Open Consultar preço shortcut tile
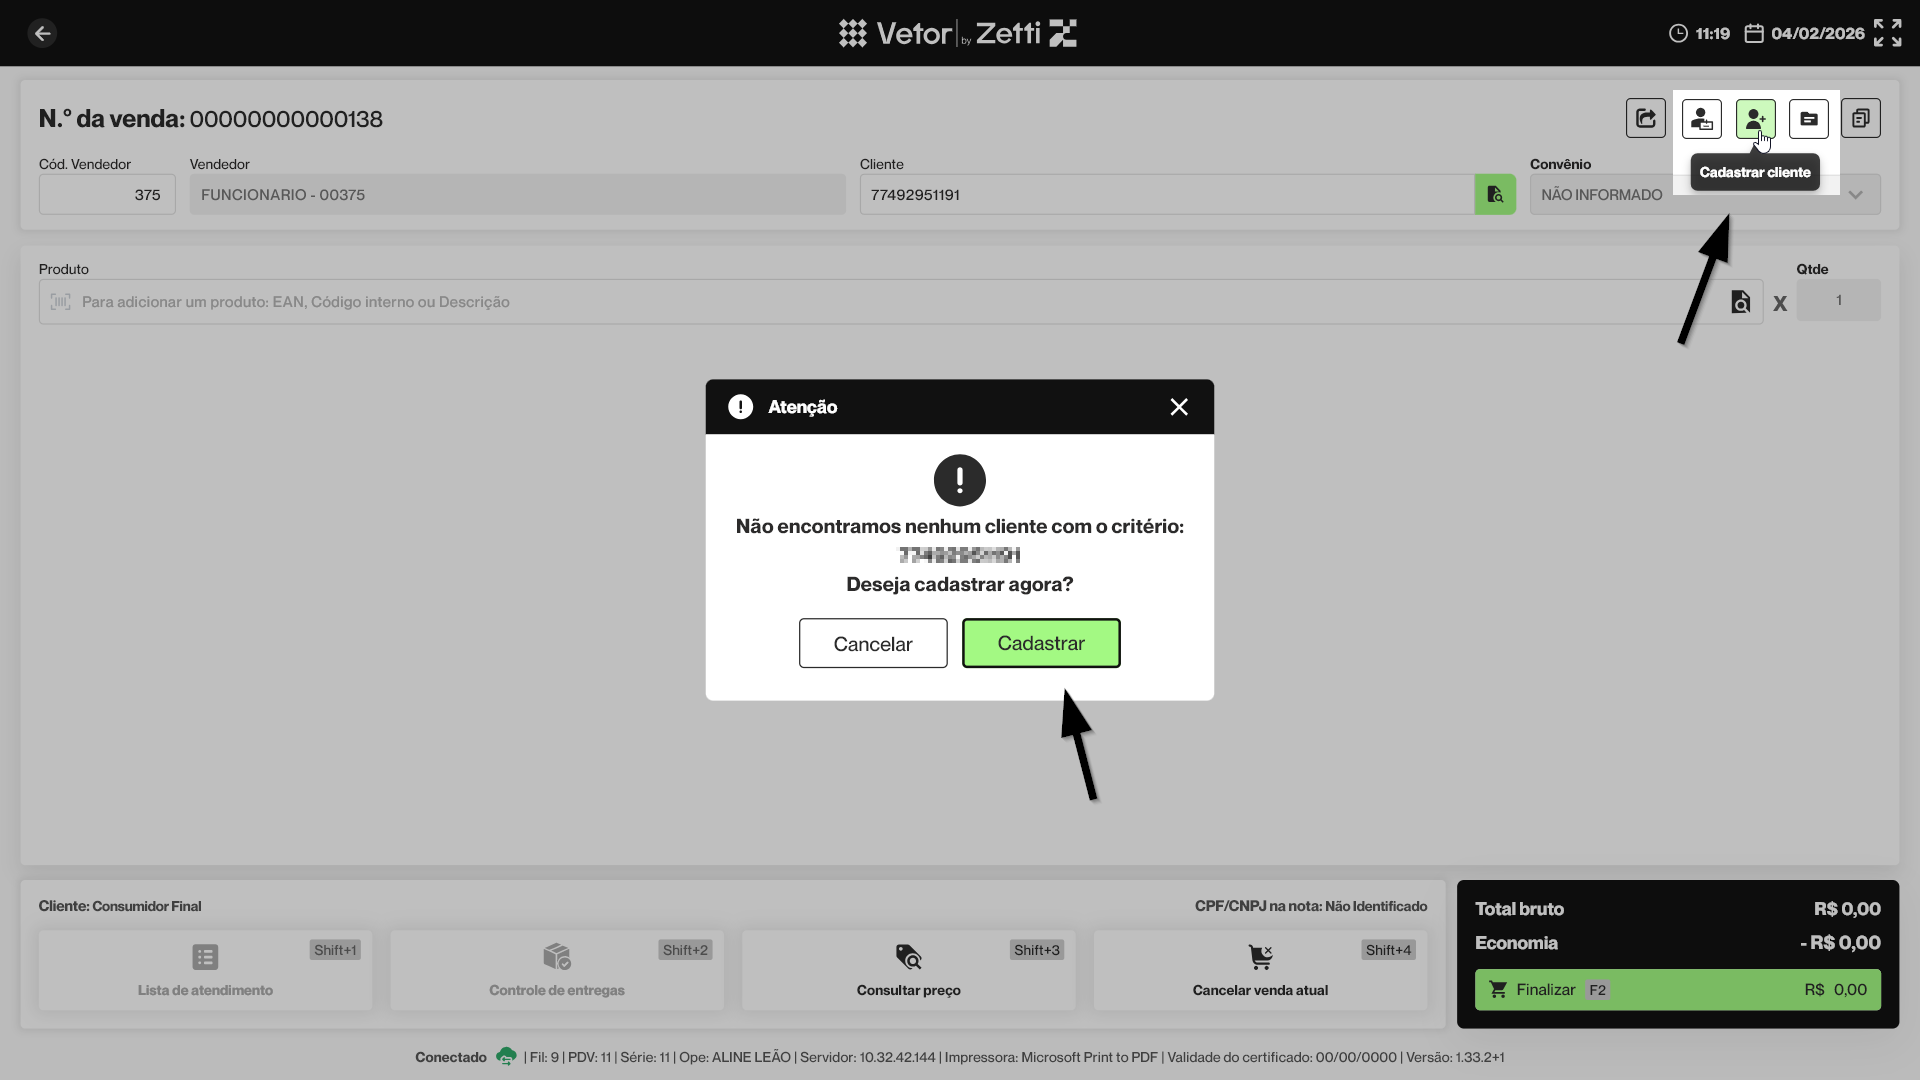 click(908, 969)
